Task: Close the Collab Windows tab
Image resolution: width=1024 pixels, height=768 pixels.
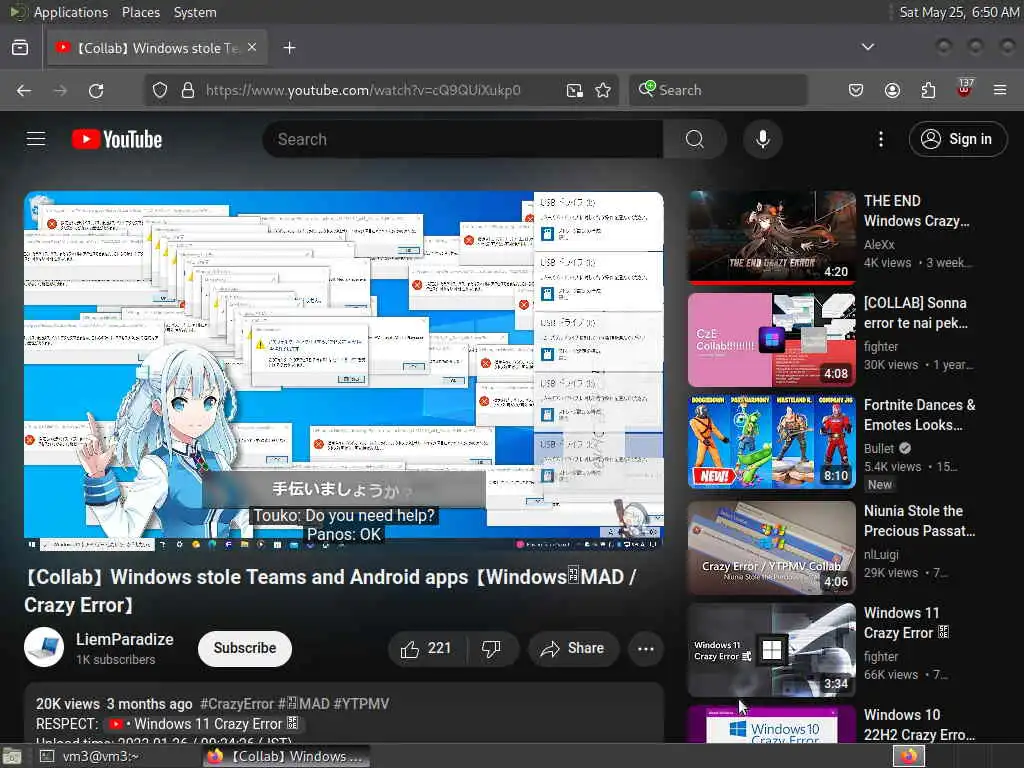Action: [x=252, y=48]
